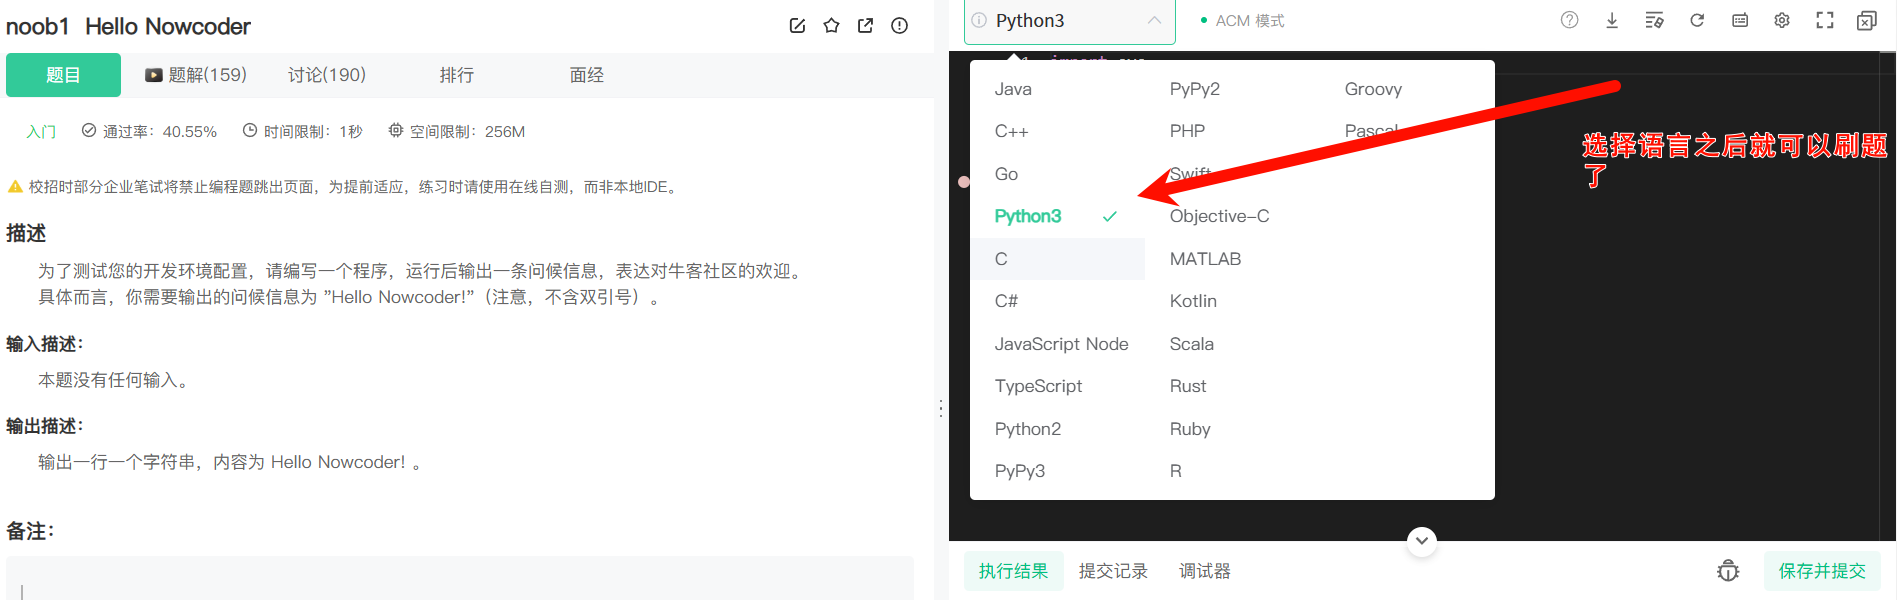
Task: Click the download code icon
Action: pos(1612,20)
